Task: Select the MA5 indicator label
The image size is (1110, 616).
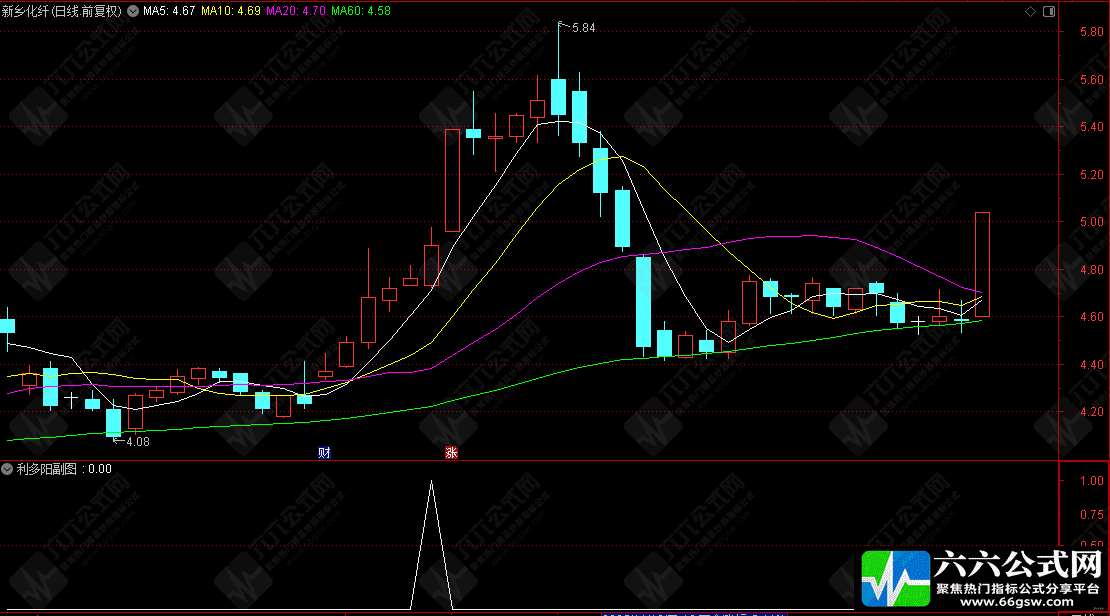Action: [x=169, y=11]
